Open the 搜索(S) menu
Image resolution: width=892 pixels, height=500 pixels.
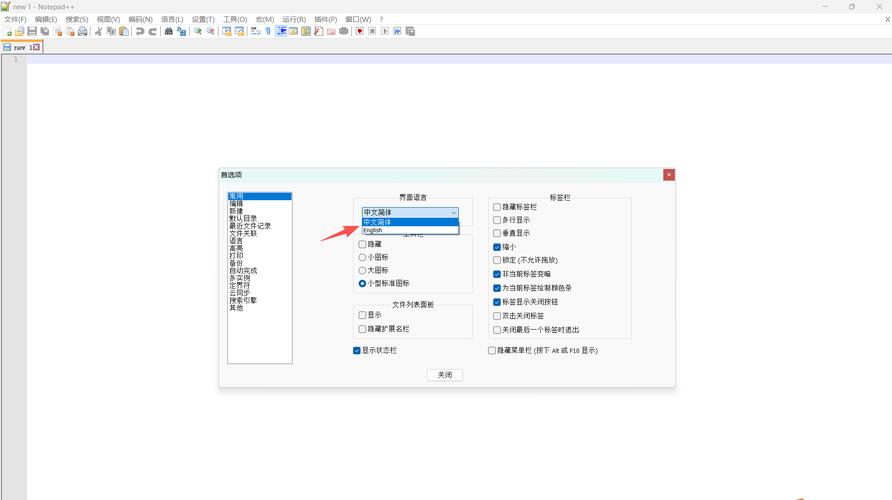pos(77,19)
